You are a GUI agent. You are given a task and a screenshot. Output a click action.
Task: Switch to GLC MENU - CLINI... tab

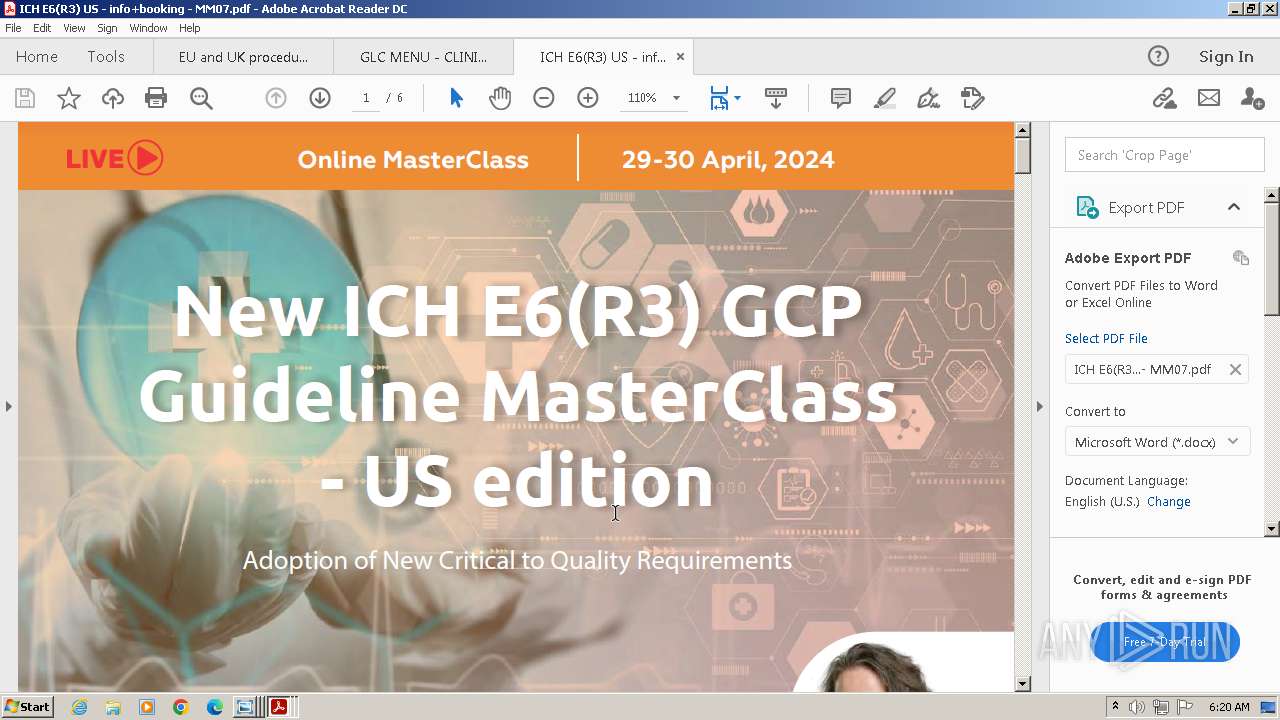[x=423, y=57]
